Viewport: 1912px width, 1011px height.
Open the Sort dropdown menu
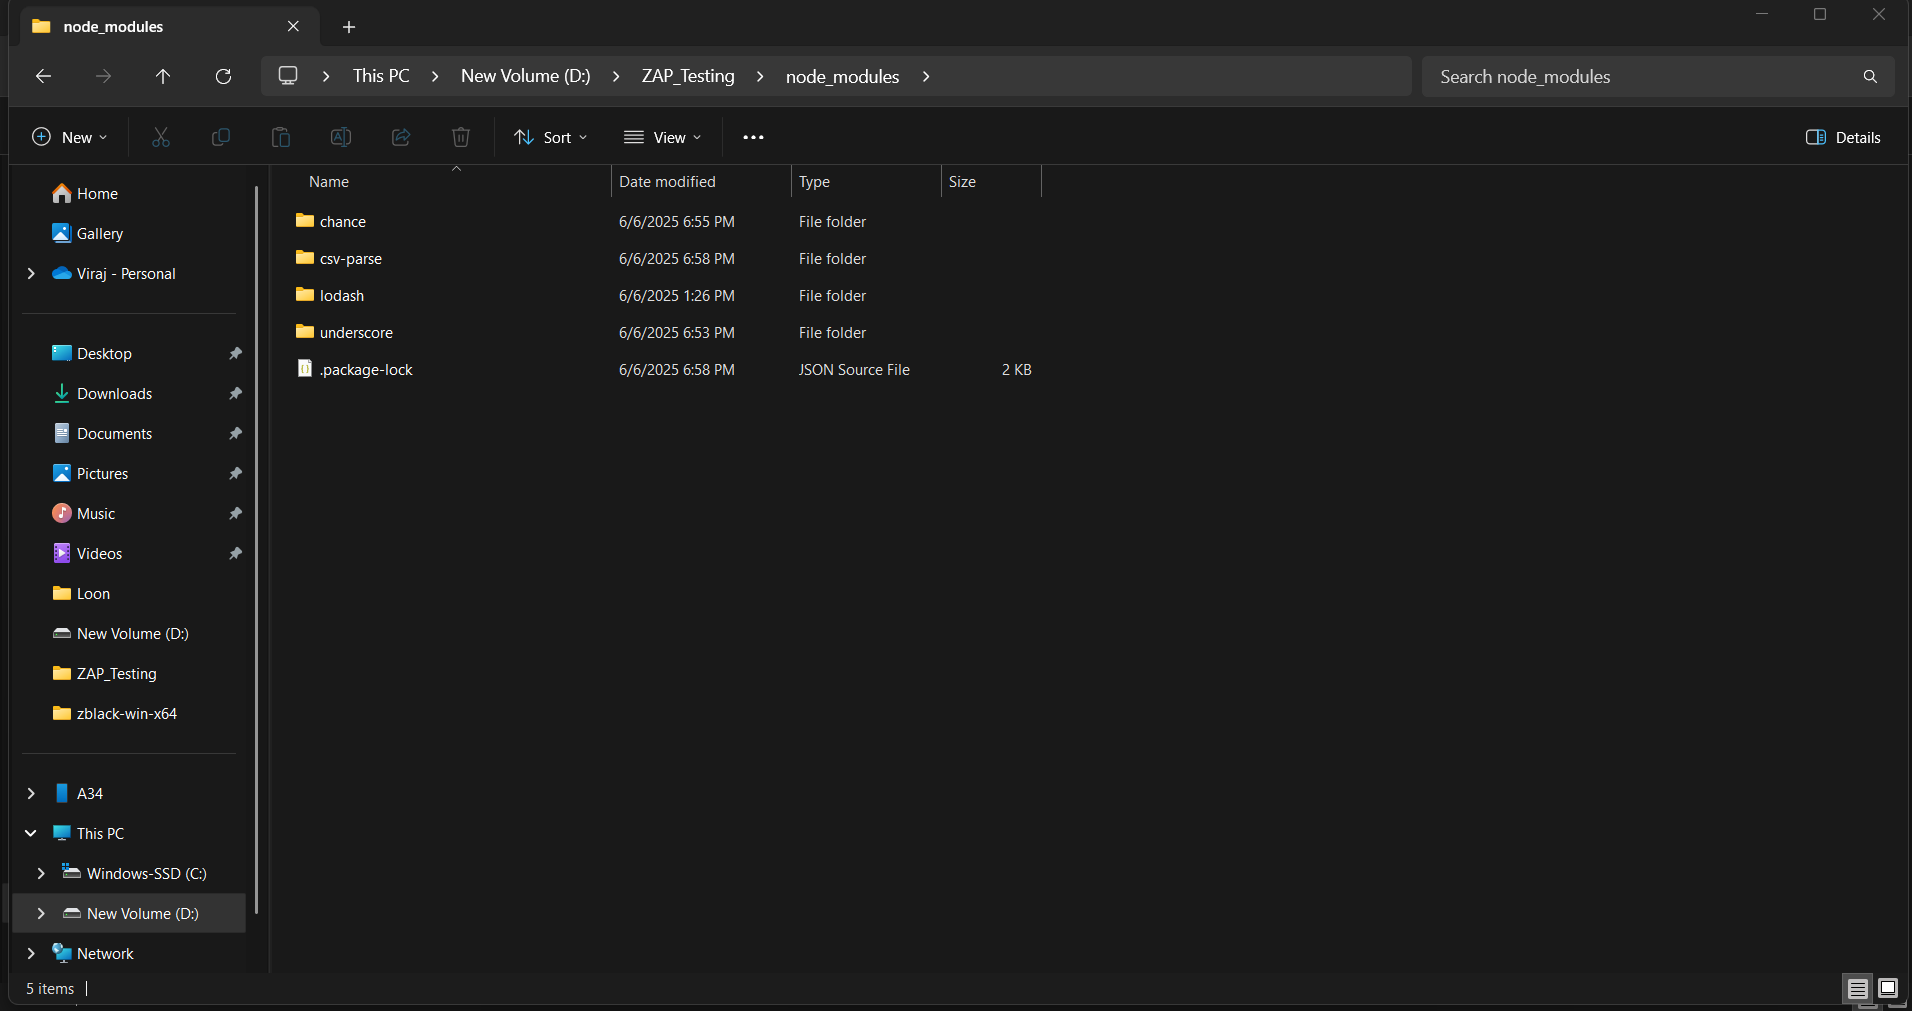(x=550, y=137)
